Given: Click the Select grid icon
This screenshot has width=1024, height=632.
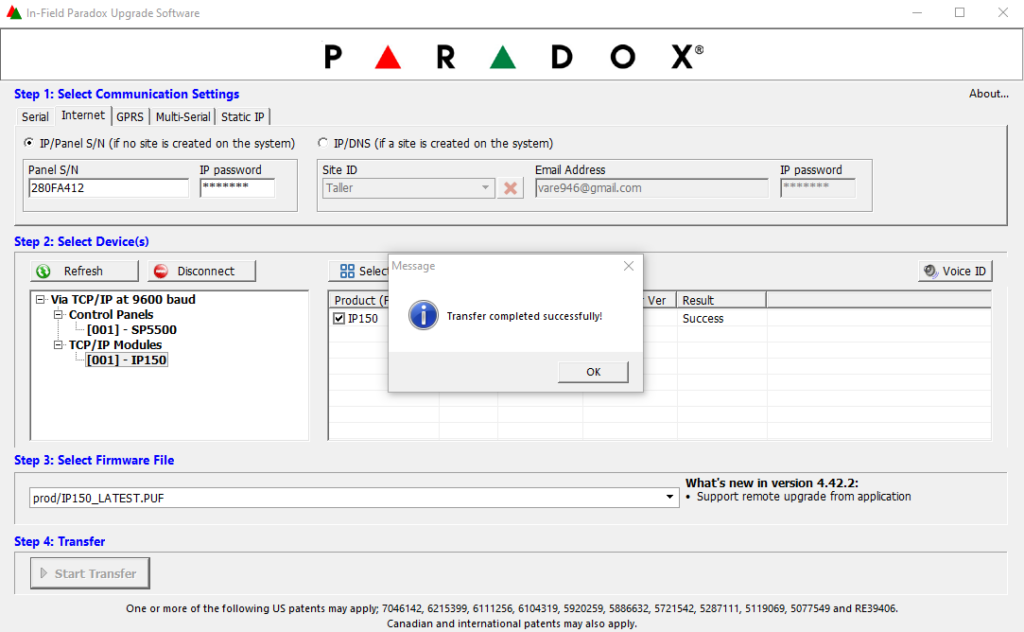Looking at the screenshot, I should coord(347,271).
